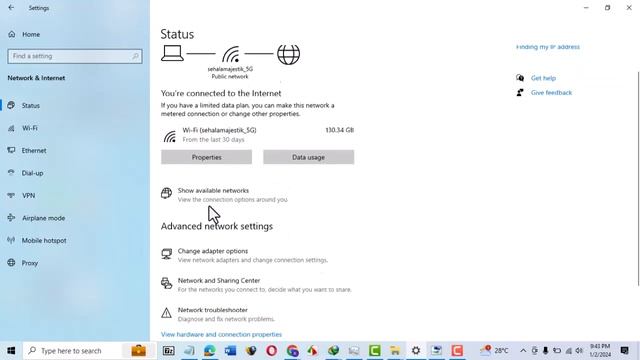This screenshot has width=640, height=360.
Task: Click the settings page vertical scrollbar
Action: point(638,179)
